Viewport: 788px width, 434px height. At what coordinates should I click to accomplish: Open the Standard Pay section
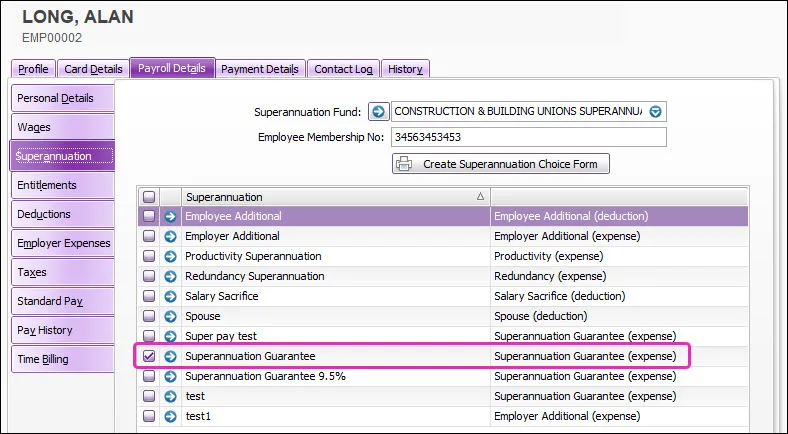(x=63, y=301)
